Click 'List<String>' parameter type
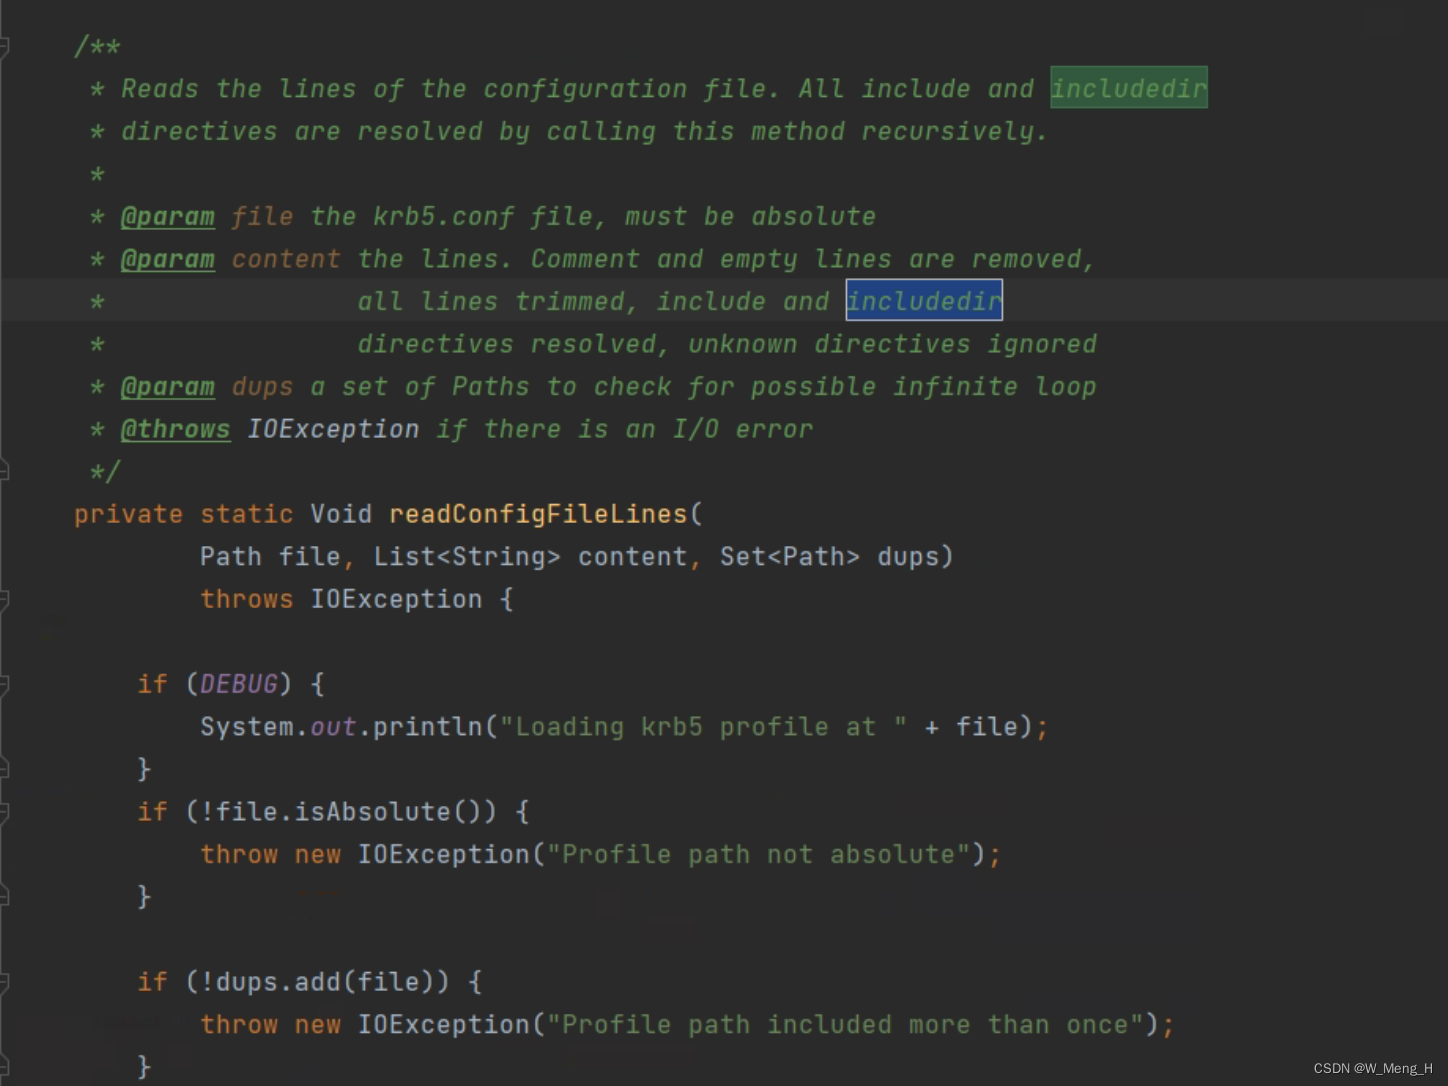This screenshot has width=1448, height=1086. pyautogui.click(x=467, y=557)
